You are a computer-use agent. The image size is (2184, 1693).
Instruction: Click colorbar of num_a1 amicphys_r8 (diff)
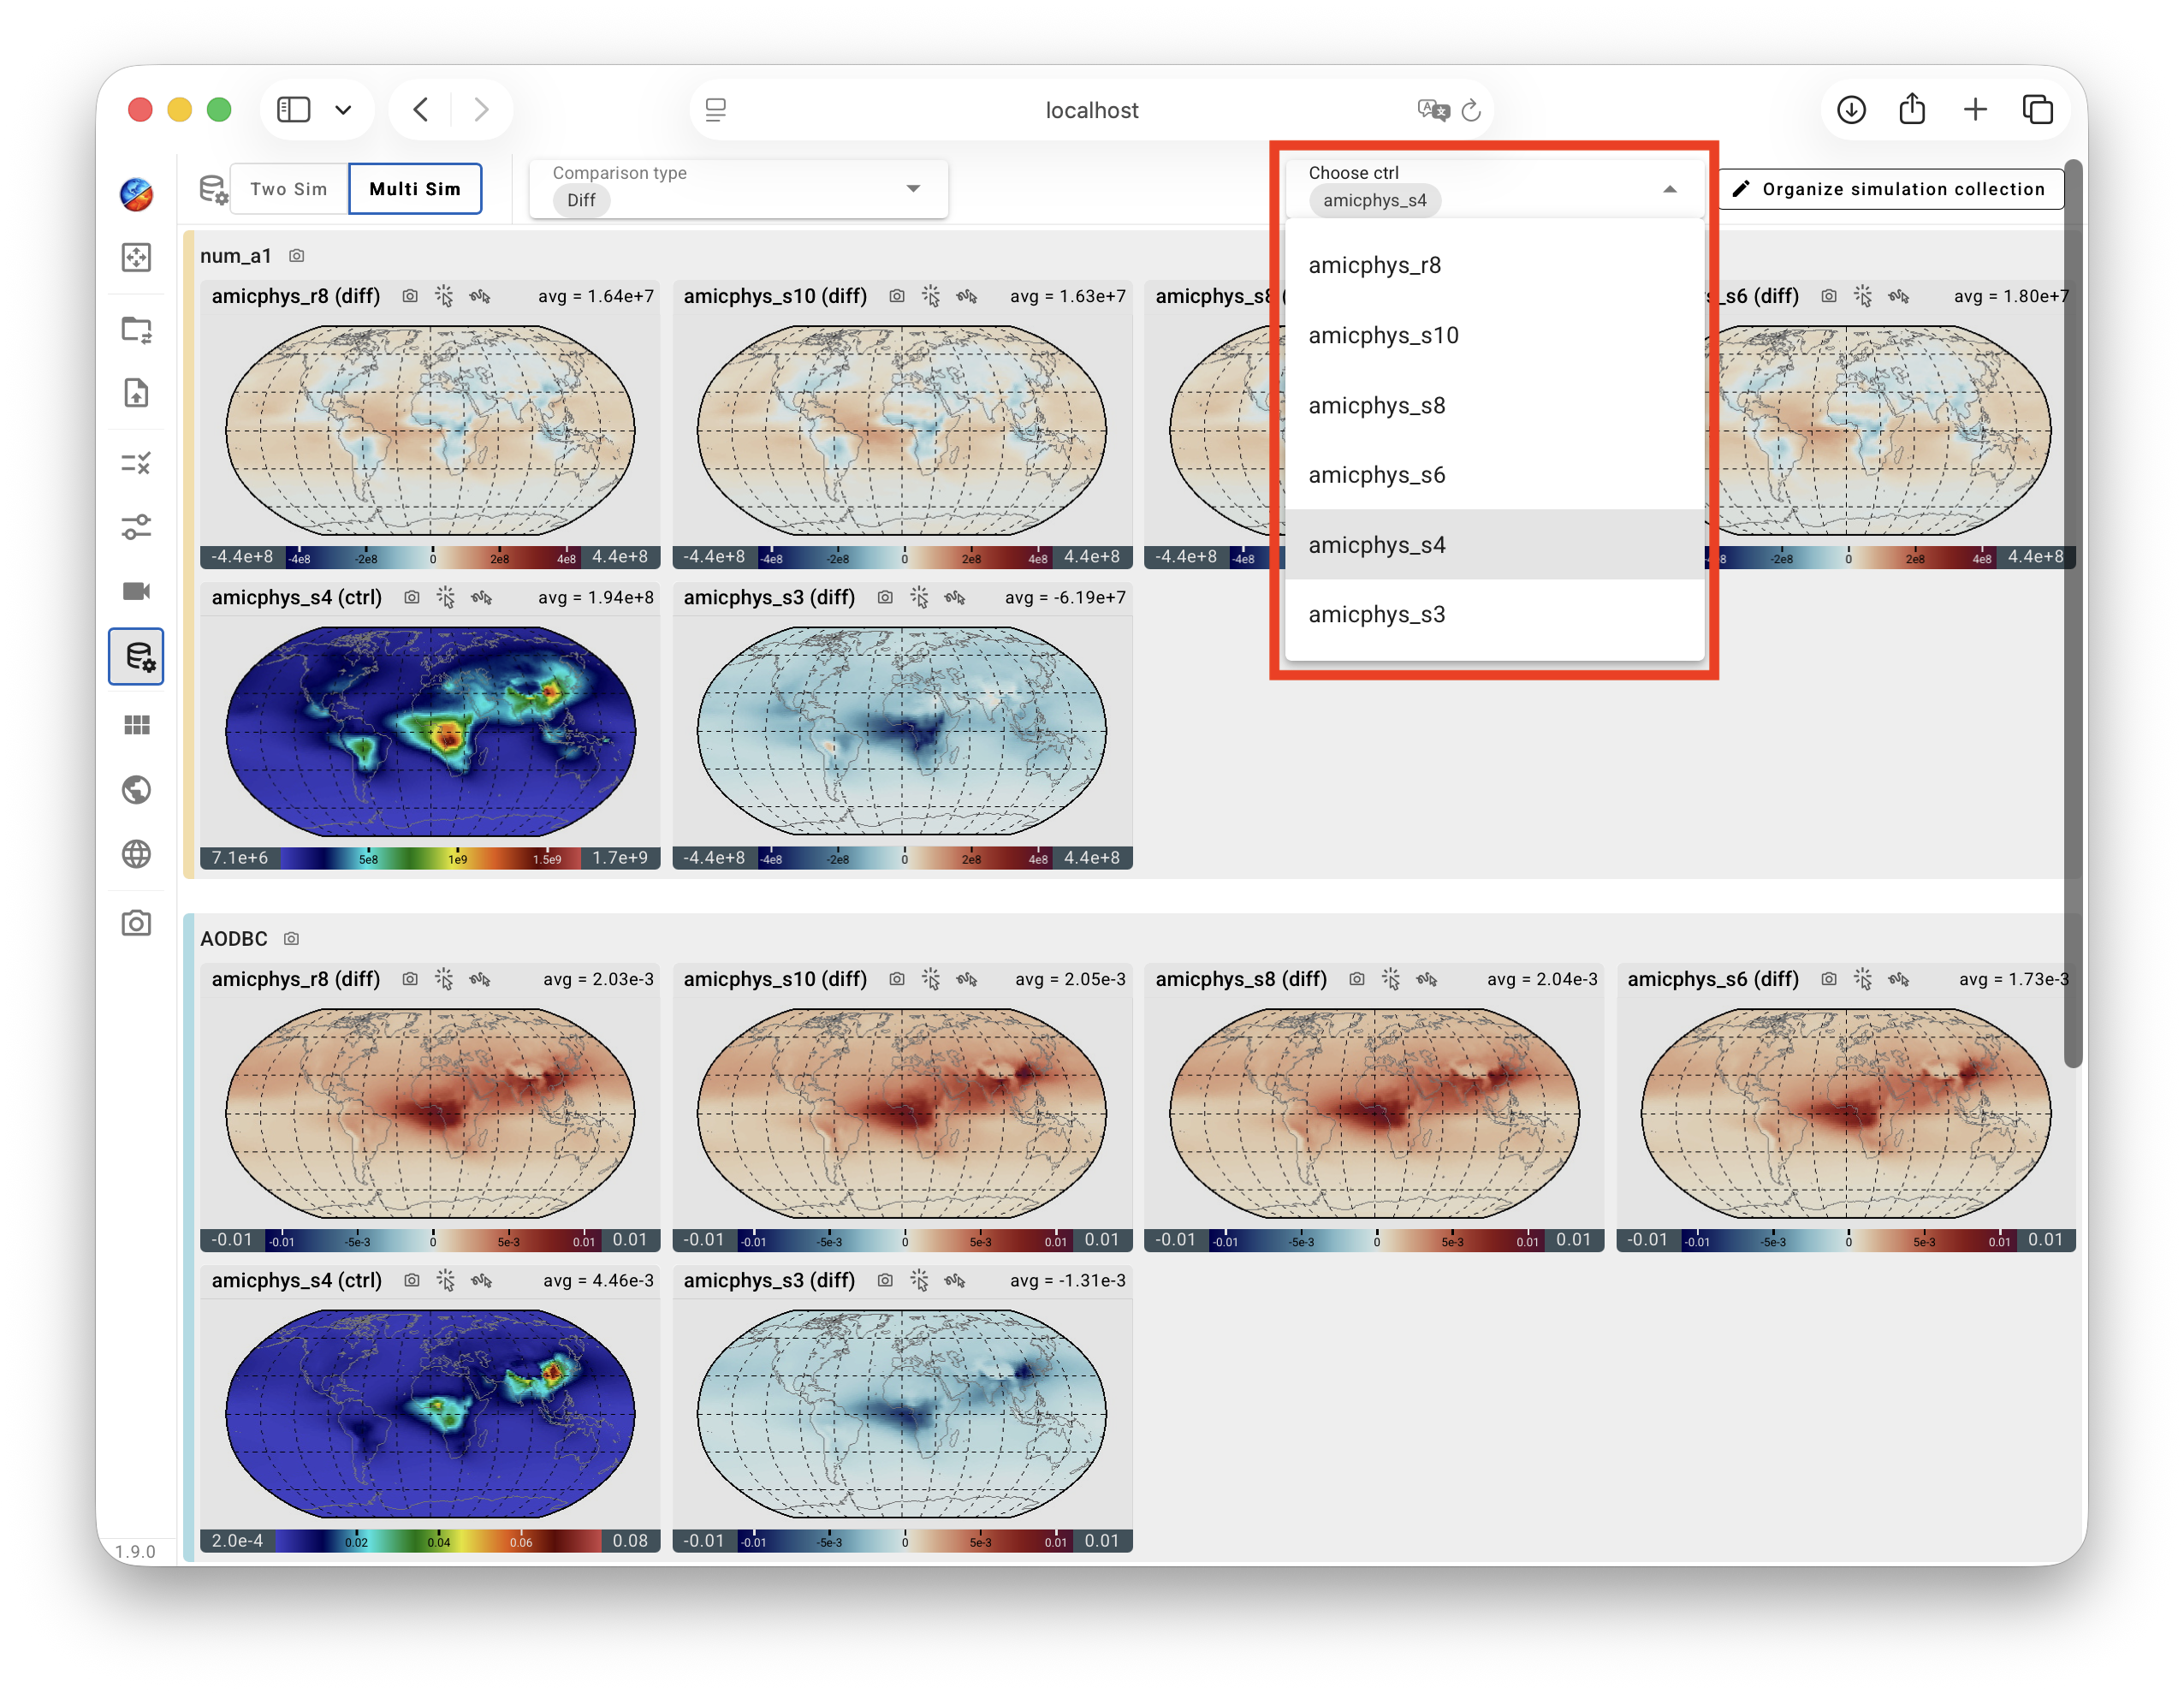pos(432,557)
